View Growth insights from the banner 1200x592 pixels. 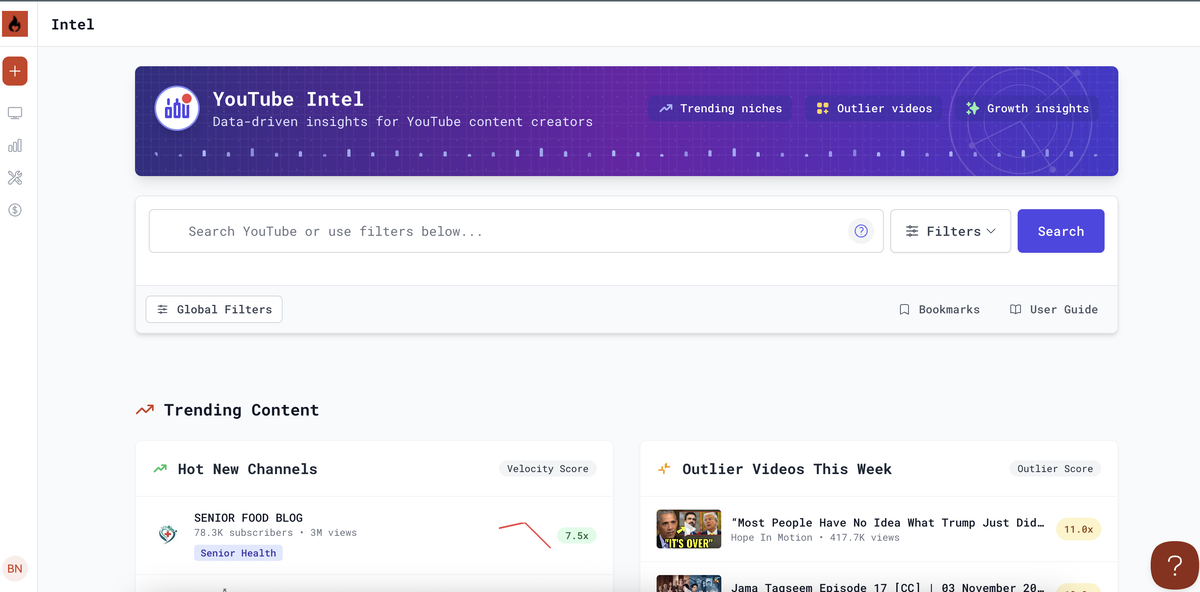click(1027, 107)
